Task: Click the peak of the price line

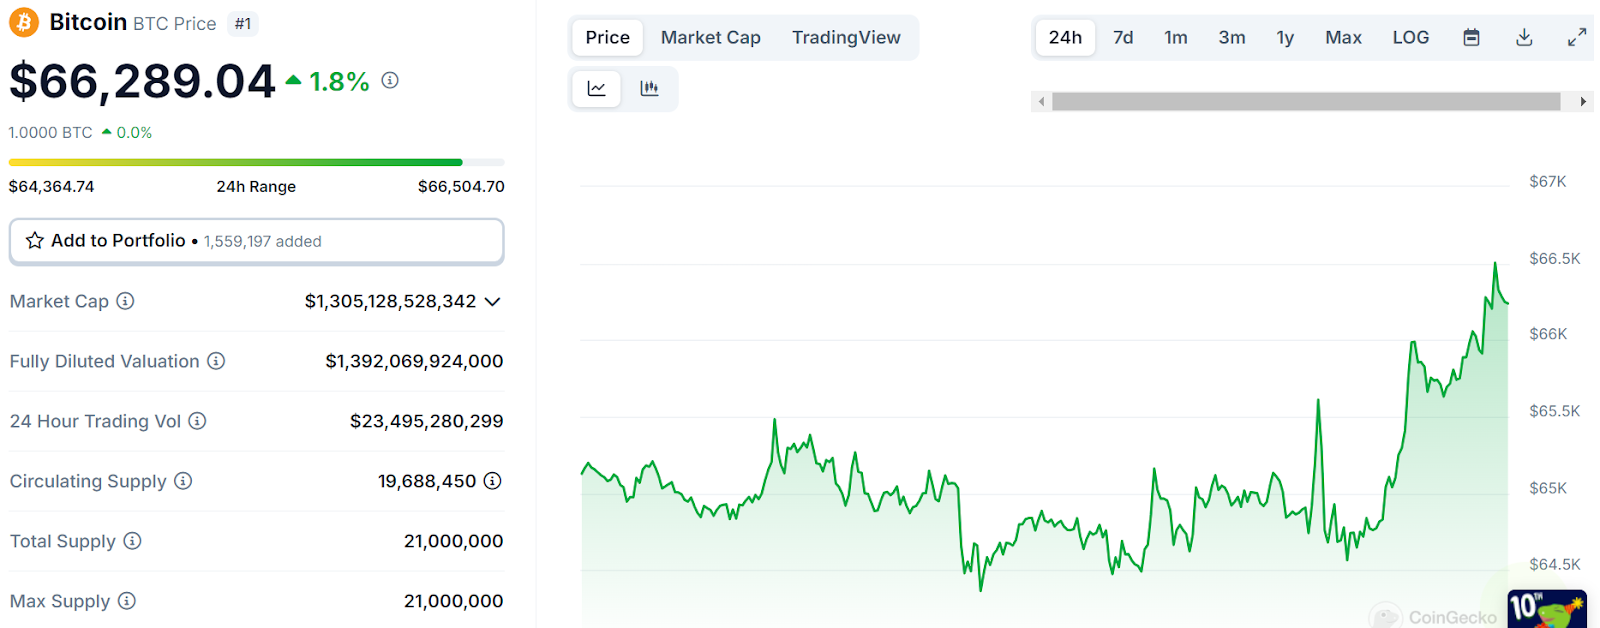Action: (1495, 263)
